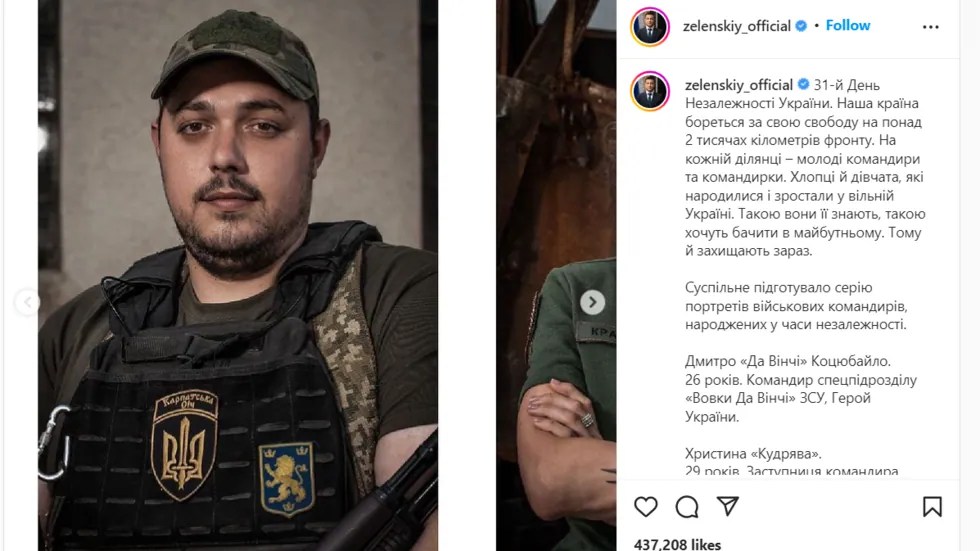Open more options three-dot menu
This screenshot has width=980, height=551.
tap(931, 27)
